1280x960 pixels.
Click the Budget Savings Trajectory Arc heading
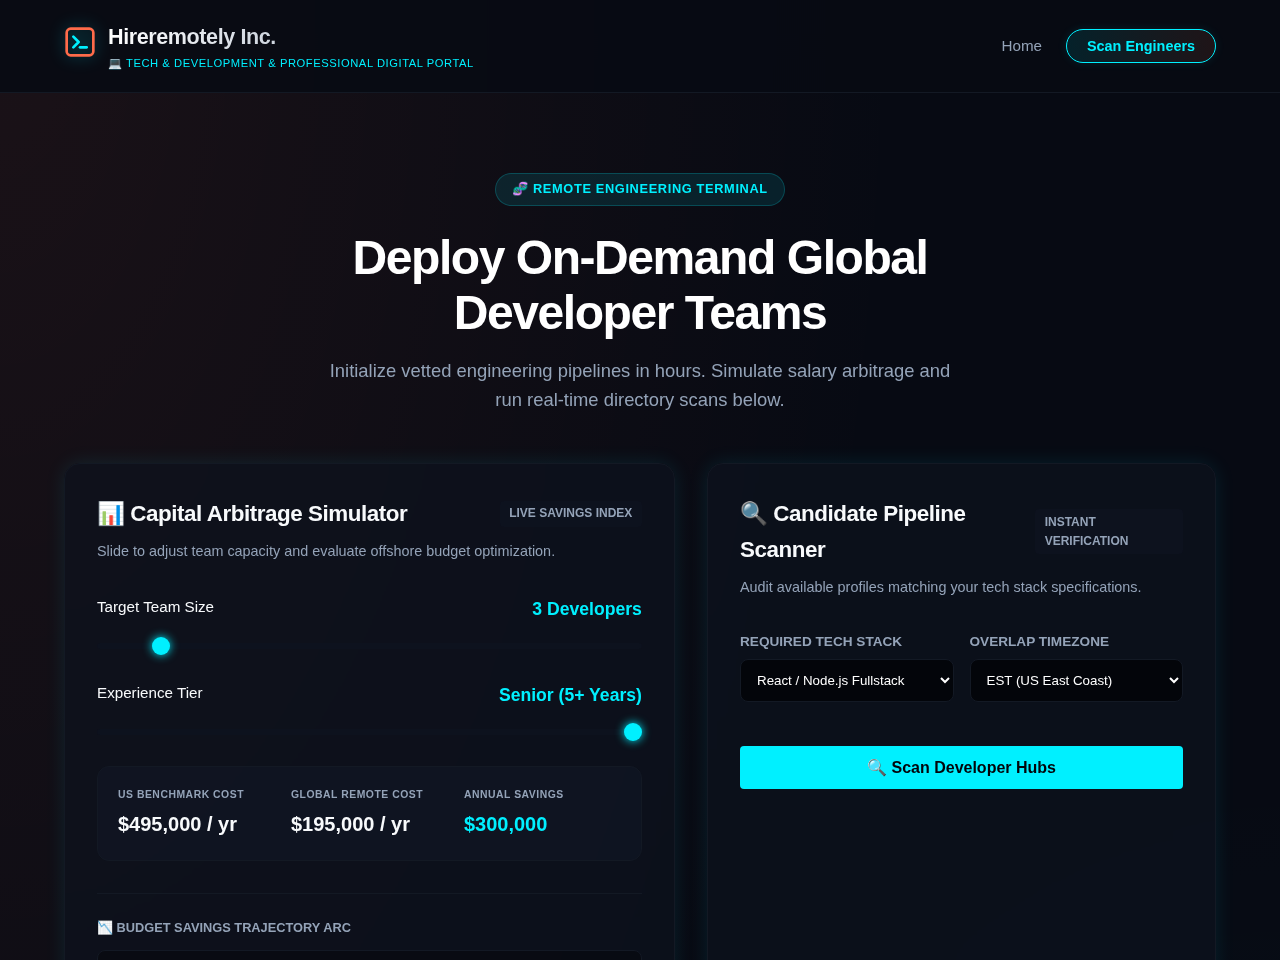[224, 928]
